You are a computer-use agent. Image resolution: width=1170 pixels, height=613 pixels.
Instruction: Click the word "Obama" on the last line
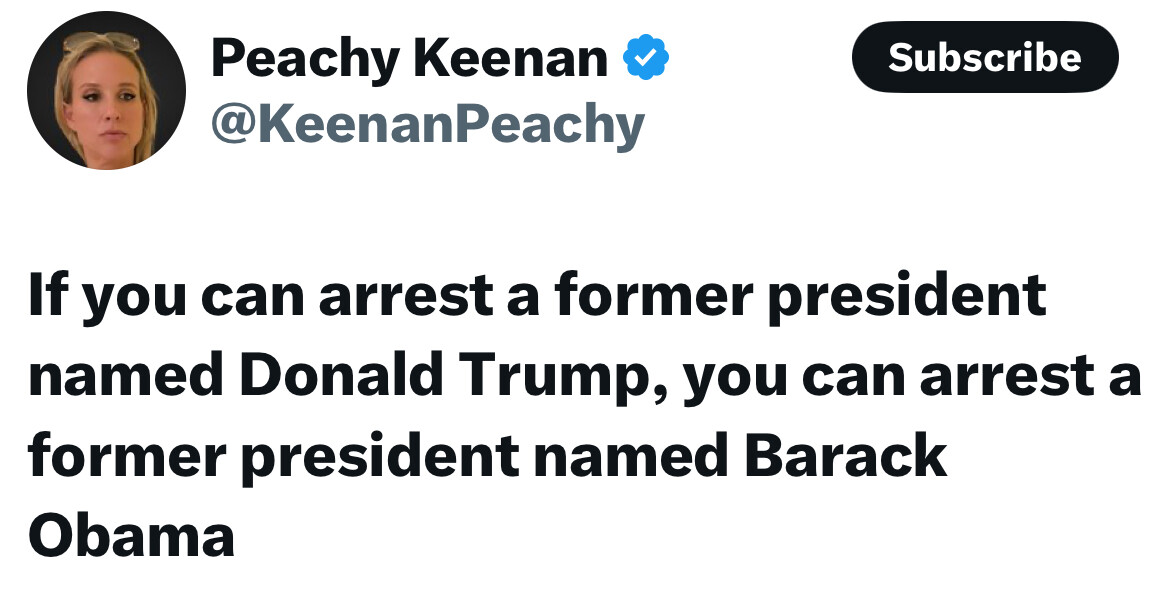coord(131,534)
